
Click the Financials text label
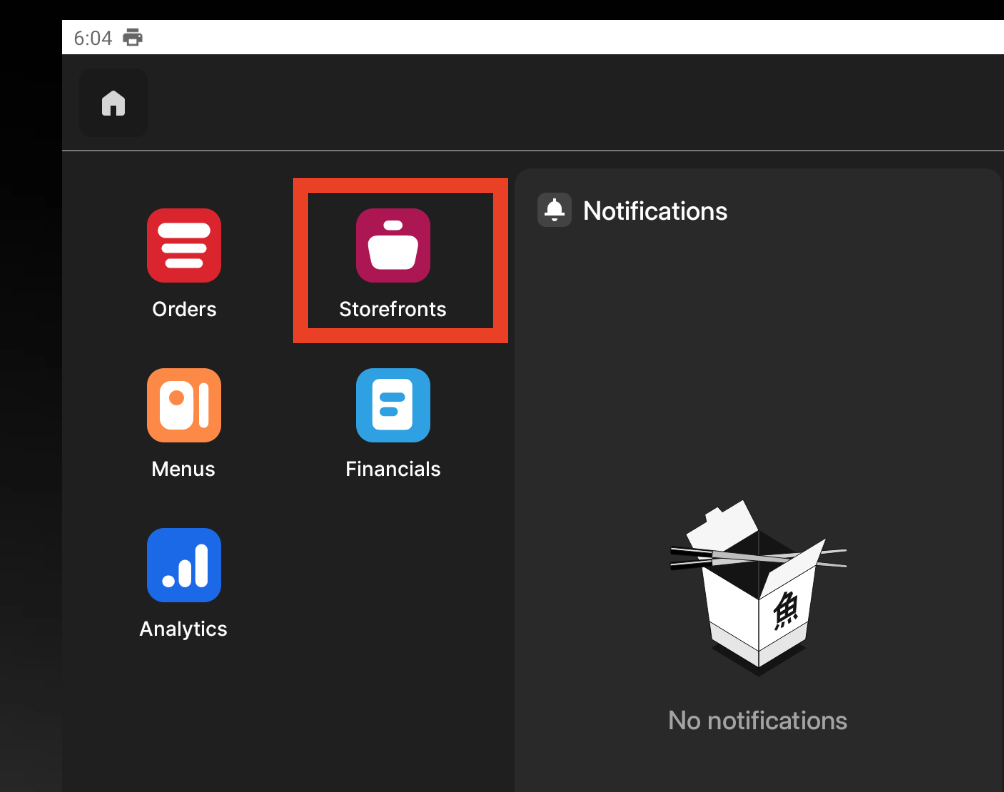point(393,469)
